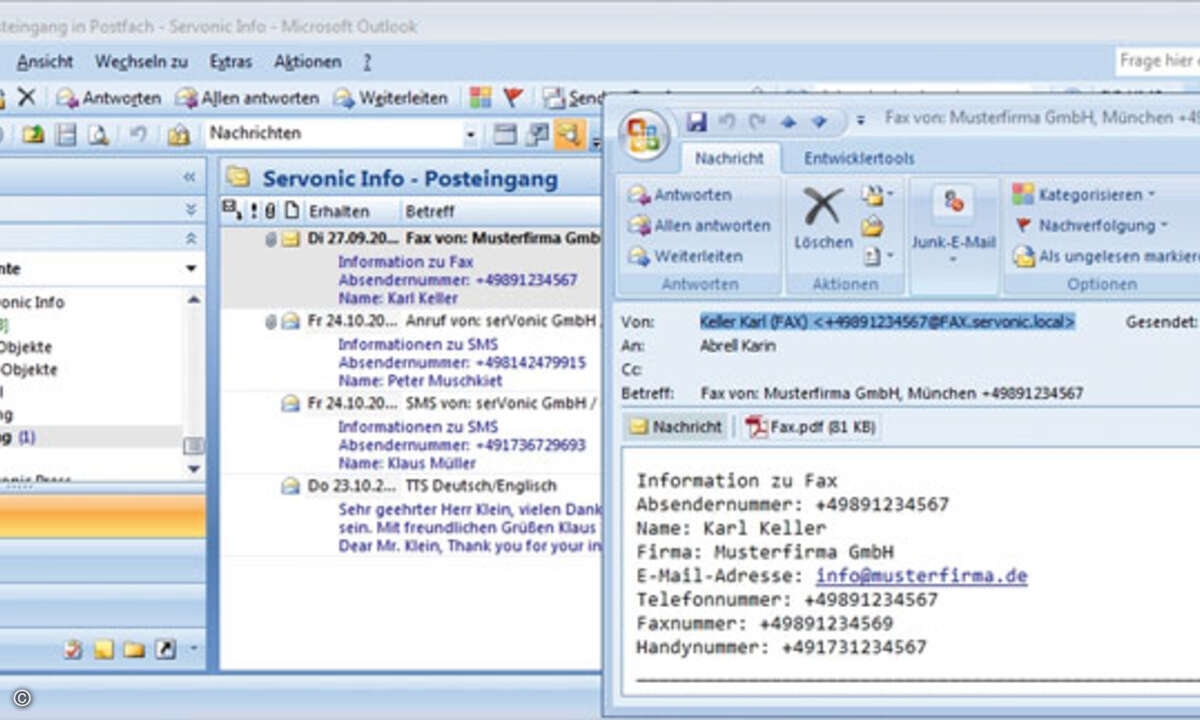The width and height of the screenshot is (1200, 720).
Task: Delete item using main toolbar X icon
Action: [x=26, y=97]
